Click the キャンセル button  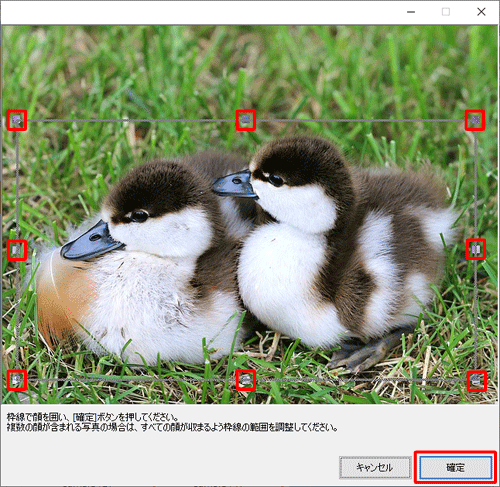[x=375, y=467]
